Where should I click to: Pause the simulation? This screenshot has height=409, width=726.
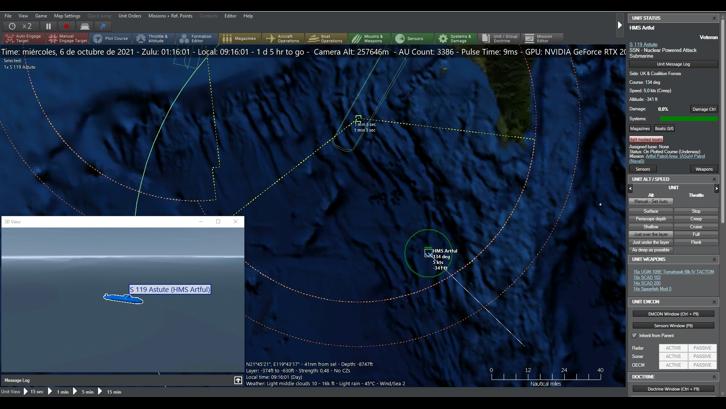(x=48, y=26)
